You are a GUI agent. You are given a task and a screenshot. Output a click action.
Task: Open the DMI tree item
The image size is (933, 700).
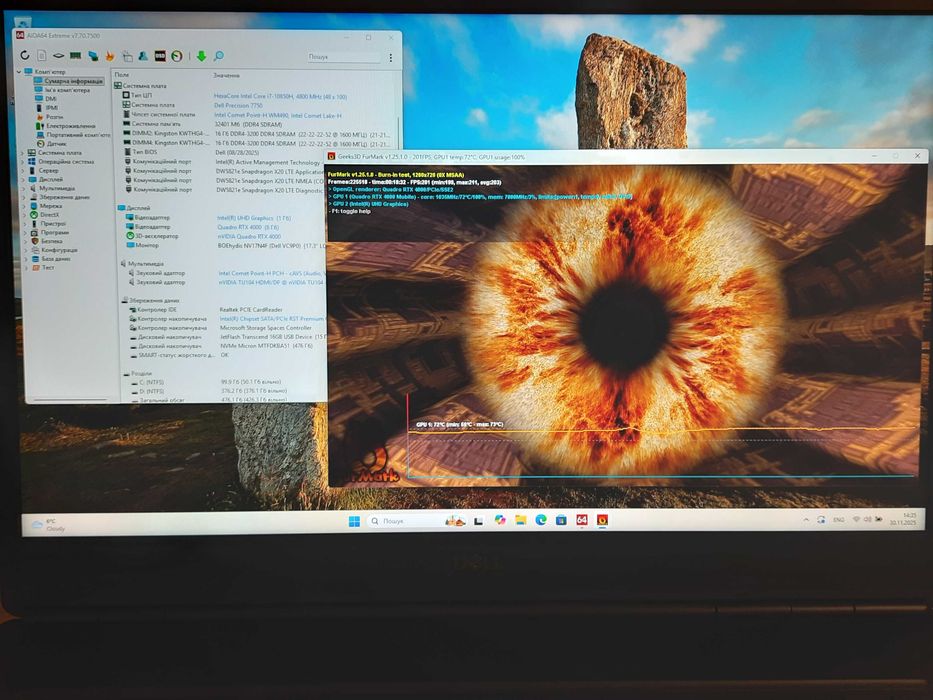coord(51,99)
